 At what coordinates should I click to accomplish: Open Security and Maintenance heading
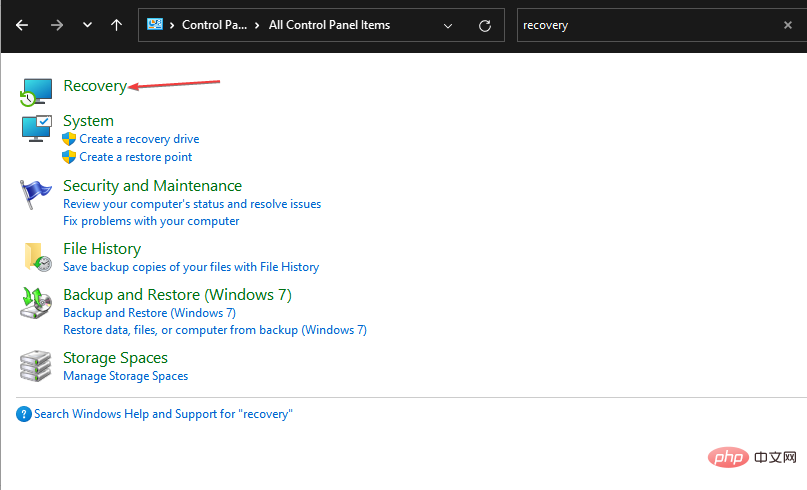[x=152, y=185]
